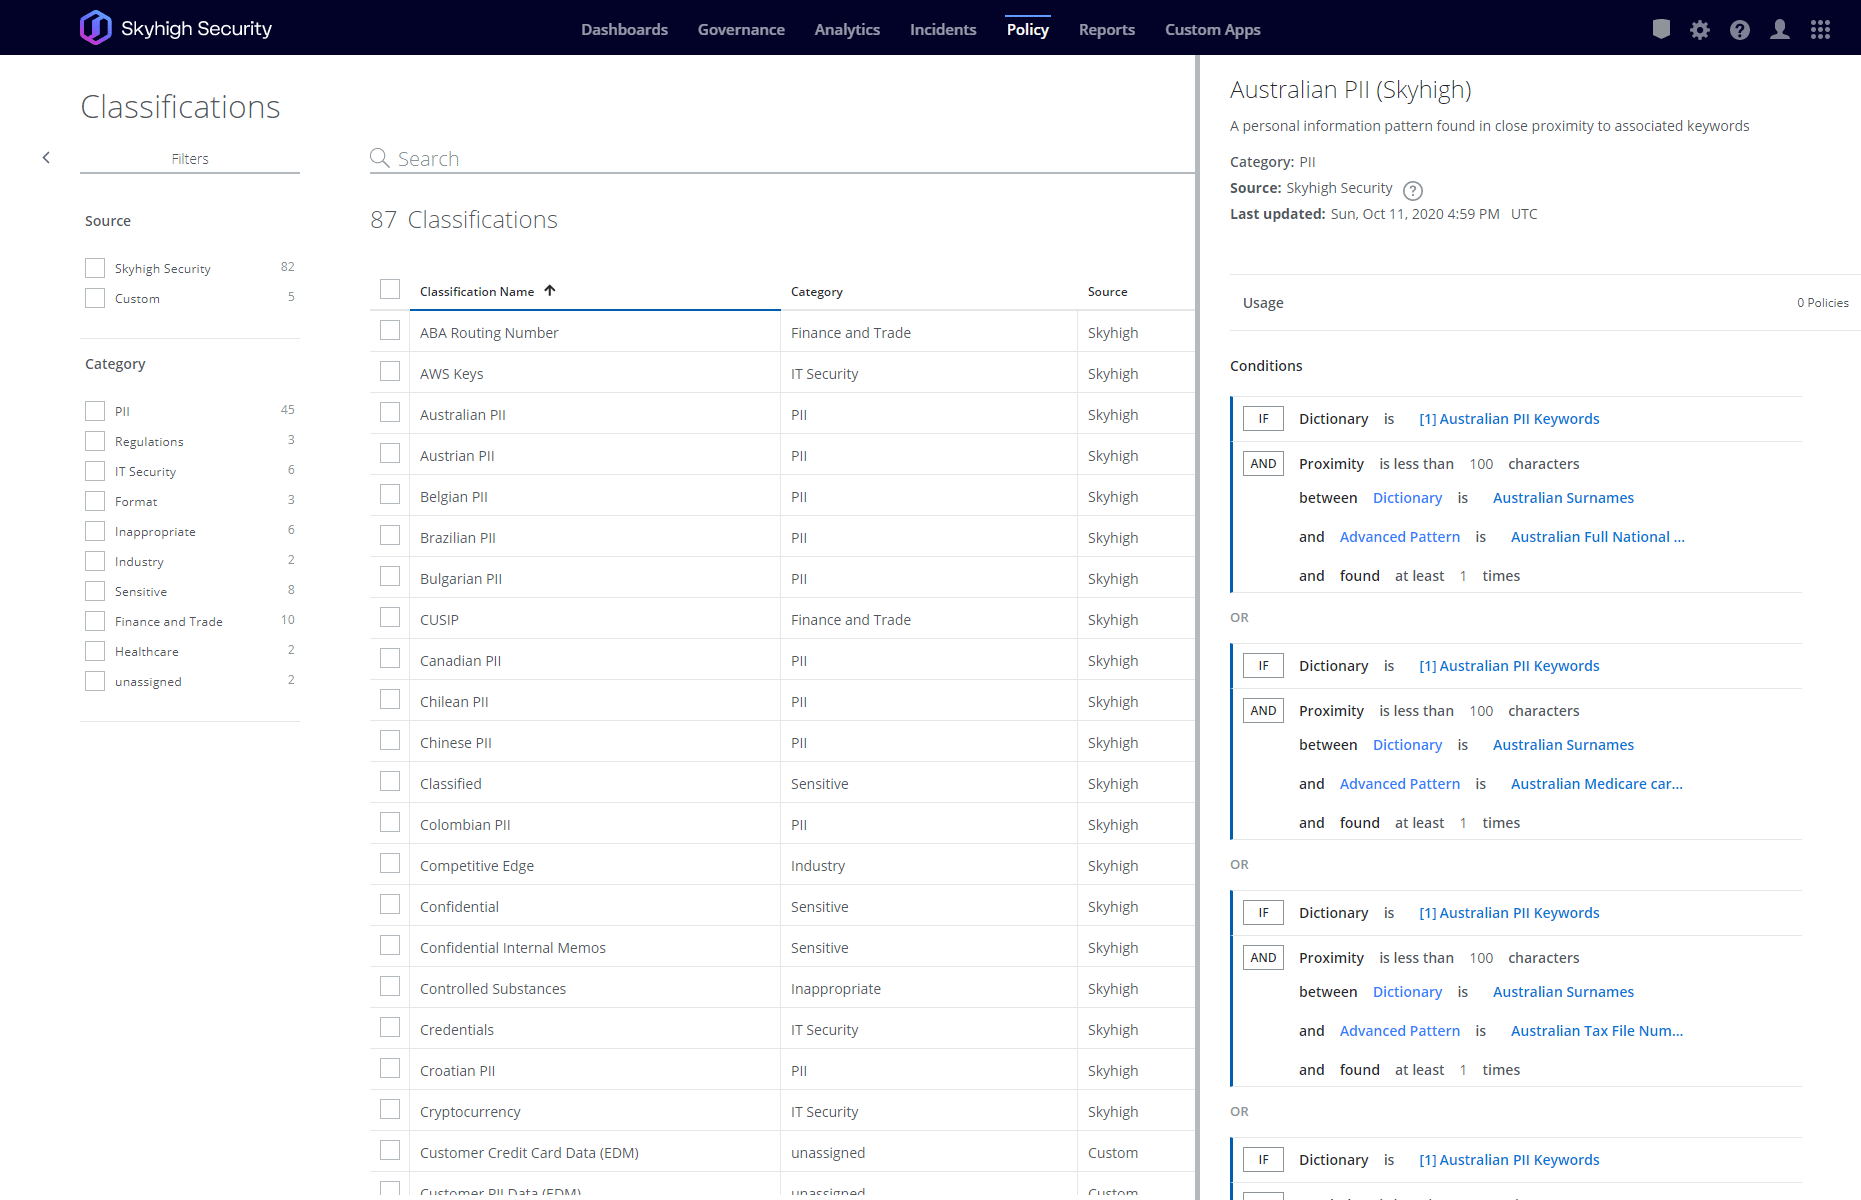Select the AWS Keys row checkbox
This screenshot has height=1200, width=1861.
(390, 372)
